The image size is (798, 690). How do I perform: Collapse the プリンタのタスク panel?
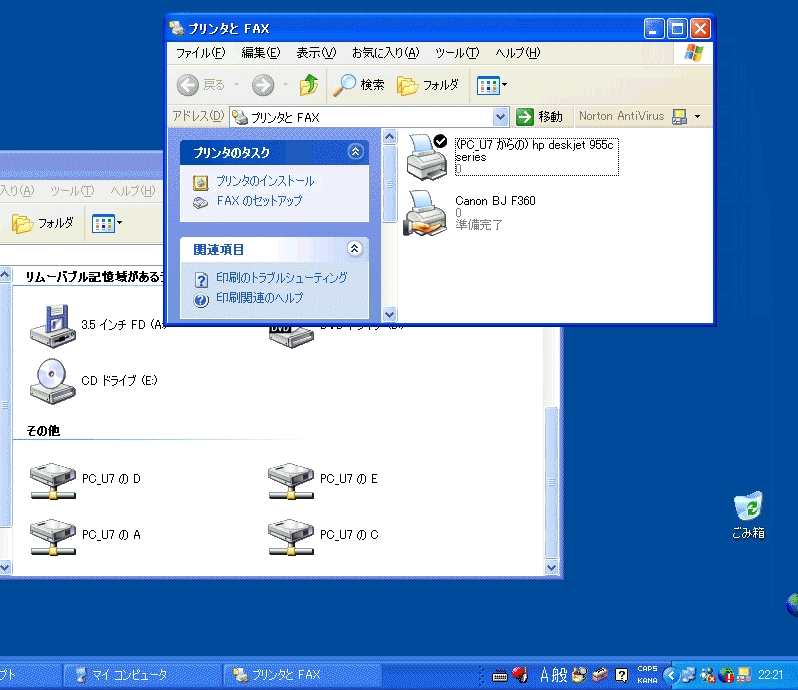pos(355,152)
